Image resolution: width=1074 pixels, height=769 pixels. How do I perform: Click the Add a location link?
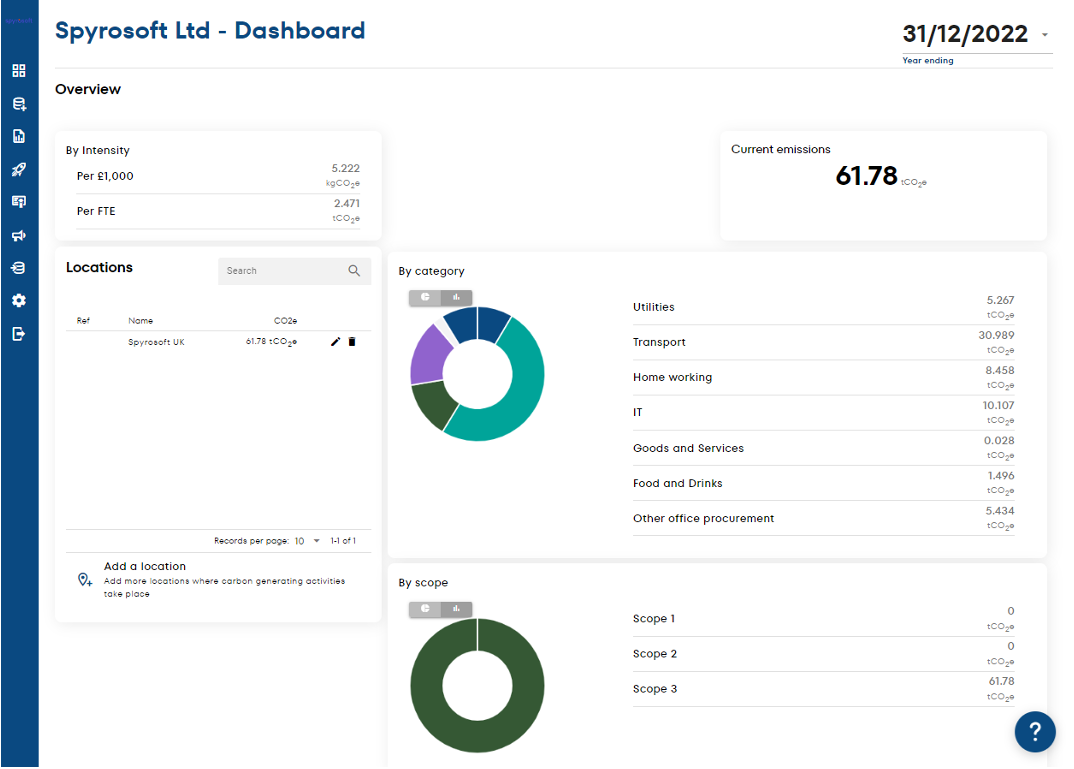tap(145, 567)
